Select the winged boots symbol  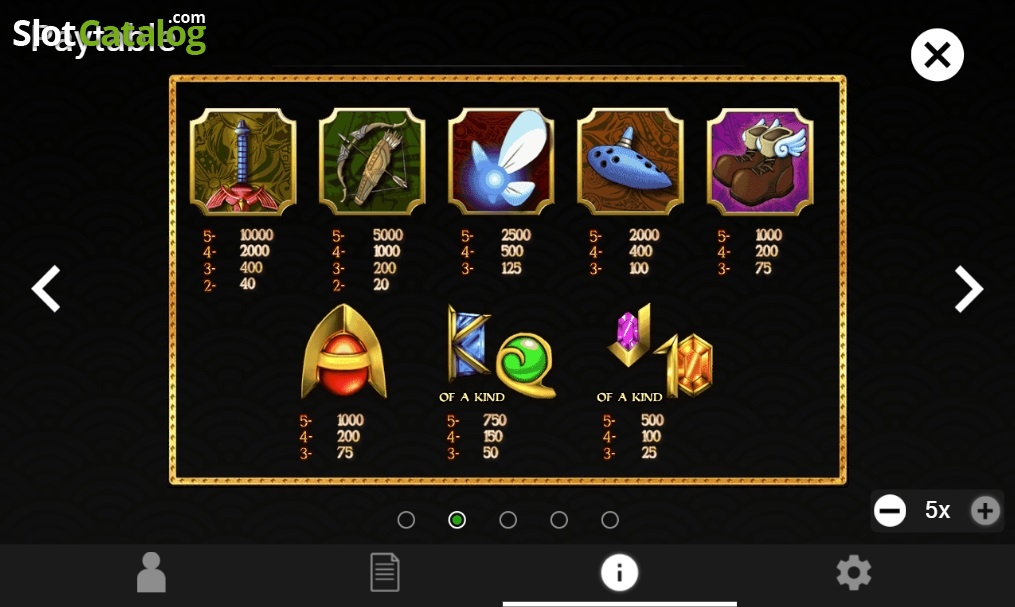coord(760,162)
